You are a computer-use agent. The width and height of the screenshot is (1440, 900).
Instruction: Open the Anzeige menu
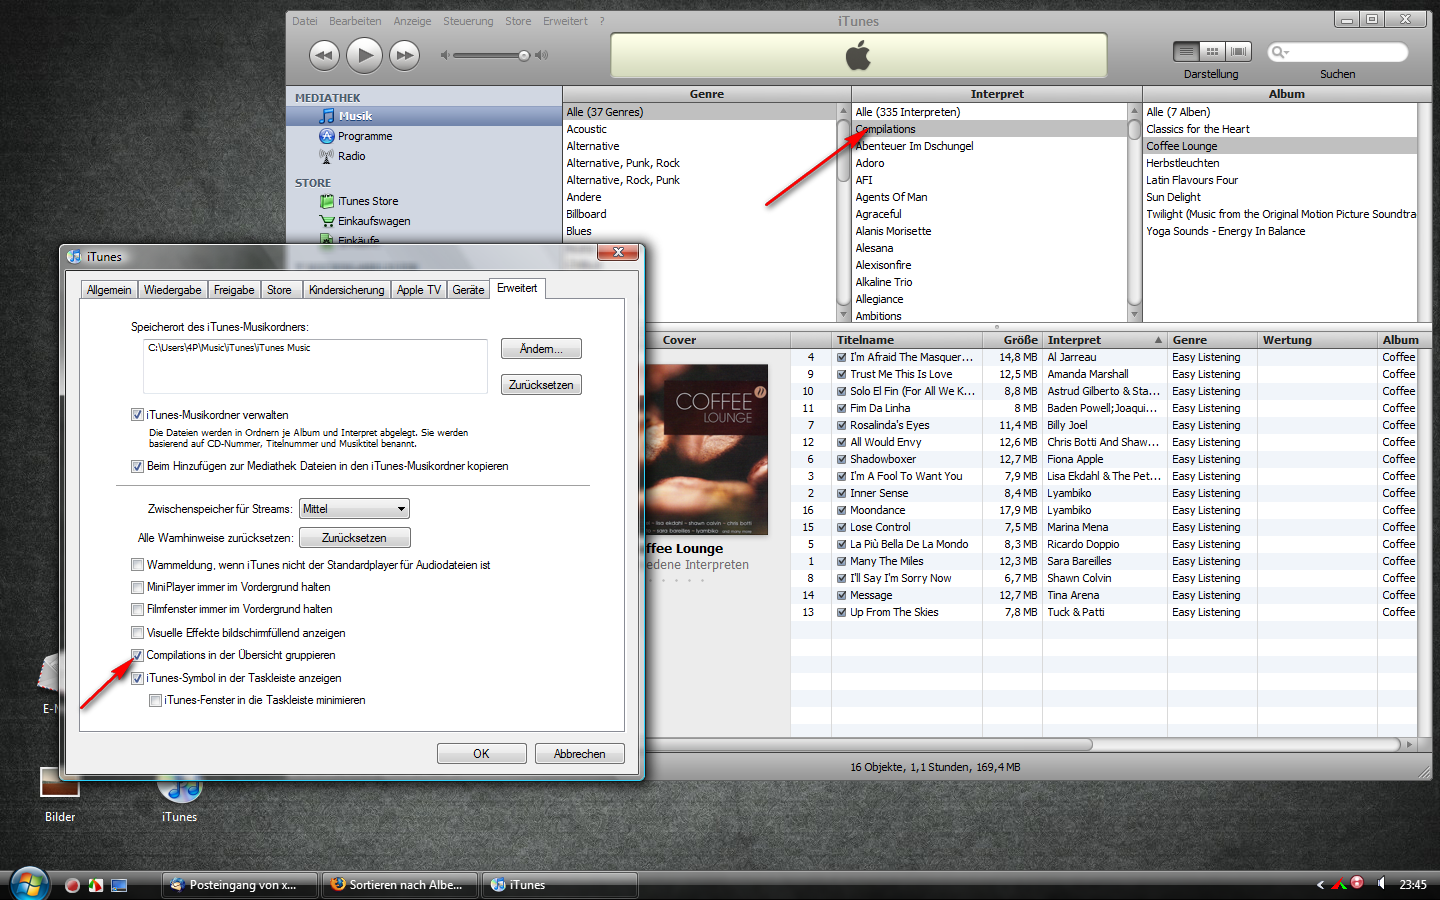pos(412,21)
